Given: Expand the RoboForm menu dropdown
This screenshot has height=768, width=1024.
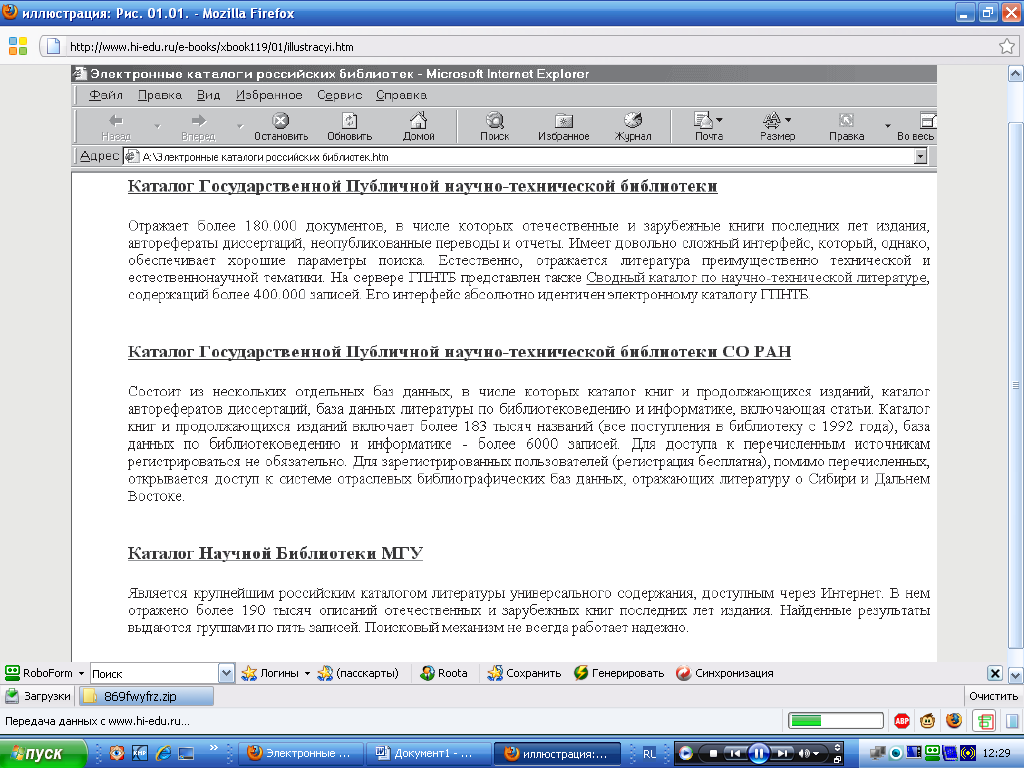Looking at the screenshot, I should click(x=81, y=673).
